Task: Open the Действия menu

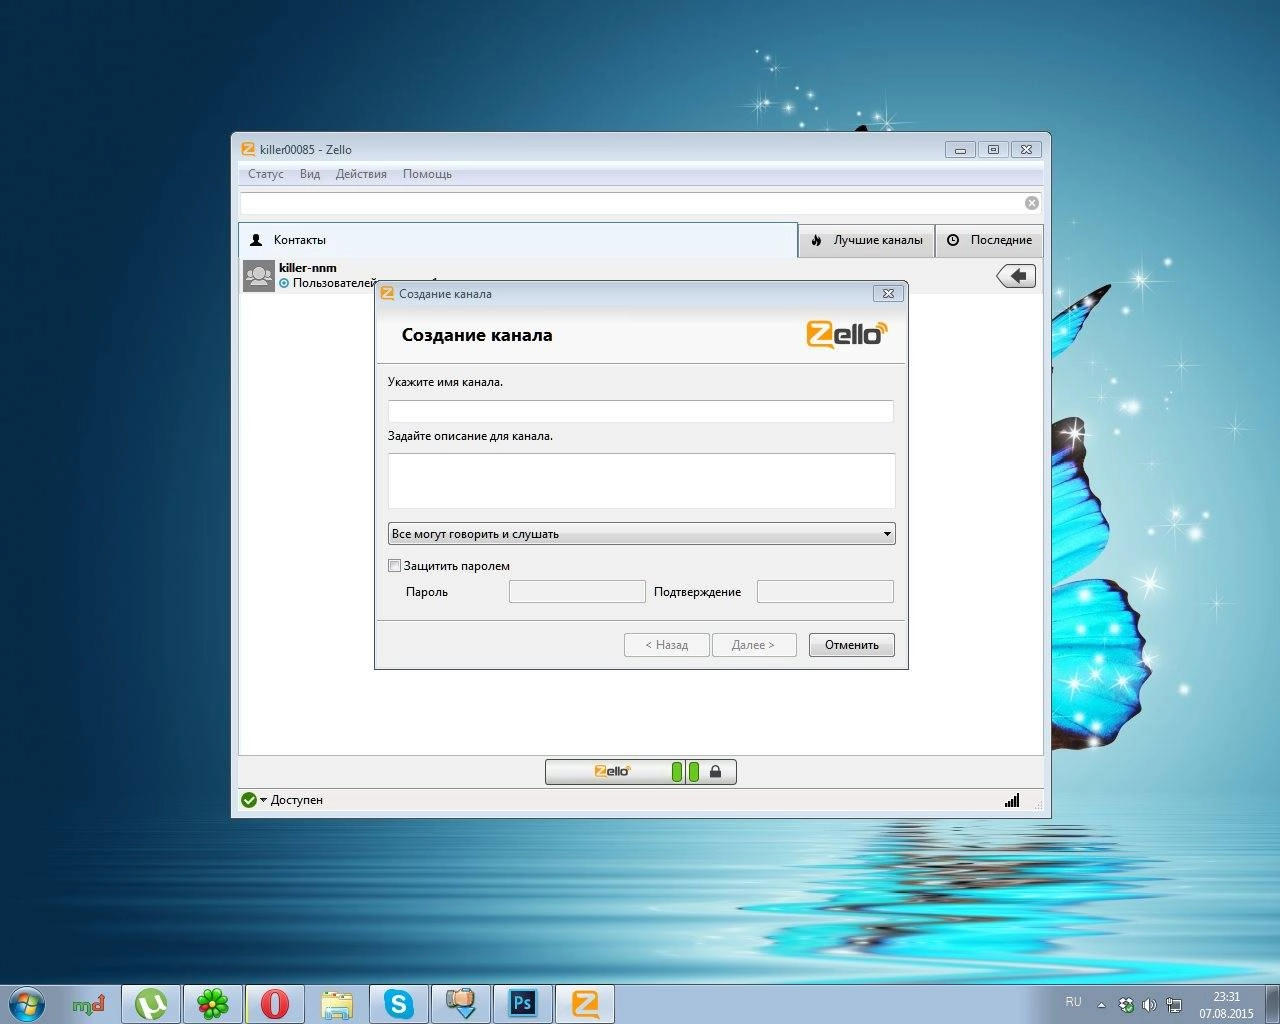Action: click(x=361, y=174)
